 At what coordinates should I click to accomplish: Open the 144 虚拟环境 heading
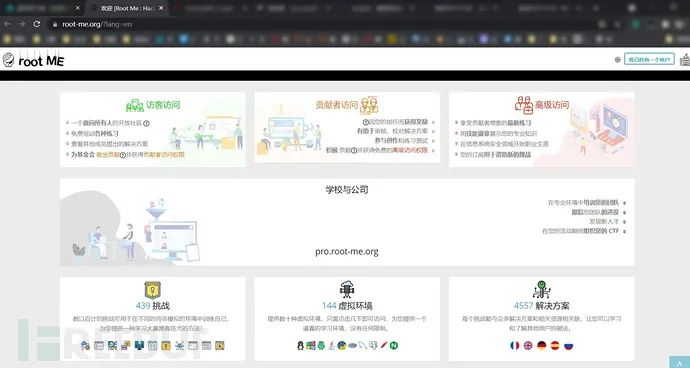pyautogui.click(x=347, y=305)
